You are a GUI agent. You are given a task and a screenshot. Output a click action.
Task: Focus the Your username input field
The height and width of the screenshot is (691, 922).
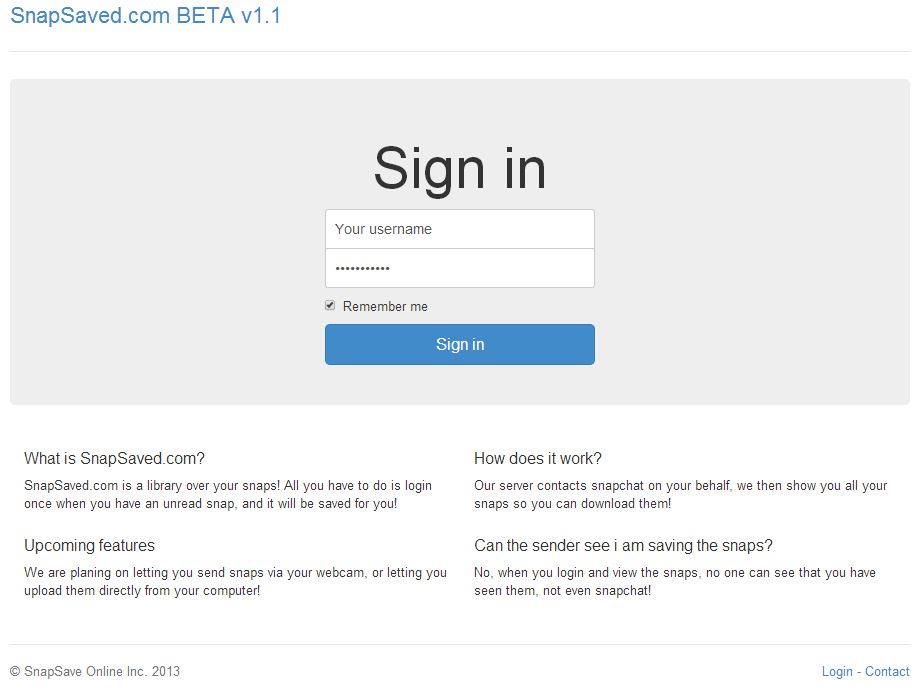click(459, 229)
